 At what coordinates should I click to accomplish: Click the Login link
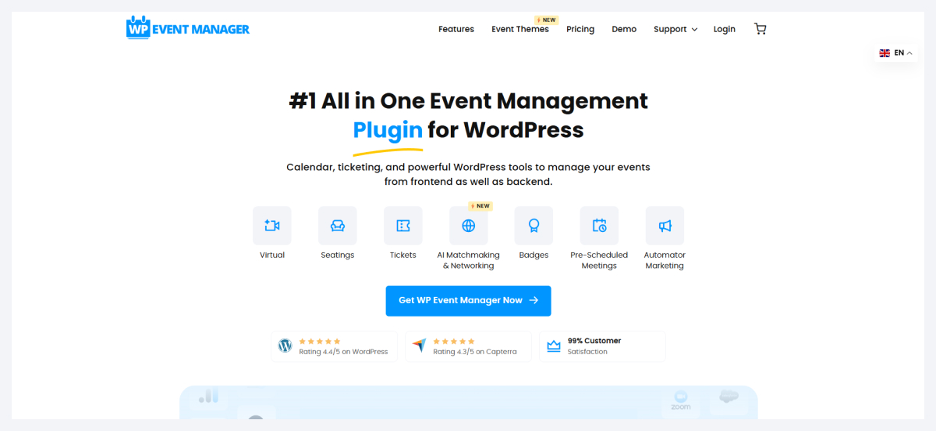tap(724, 29)
